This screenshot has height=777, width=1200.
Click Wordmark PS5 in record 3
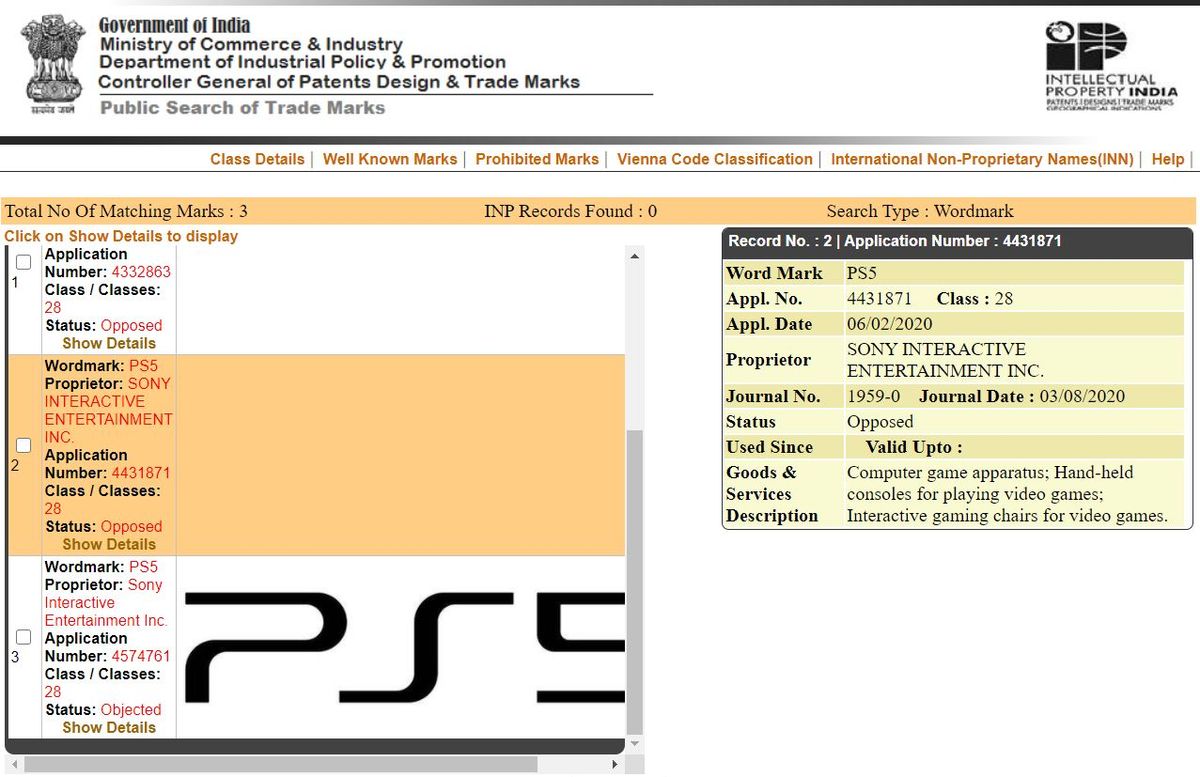tap(143, 566)
